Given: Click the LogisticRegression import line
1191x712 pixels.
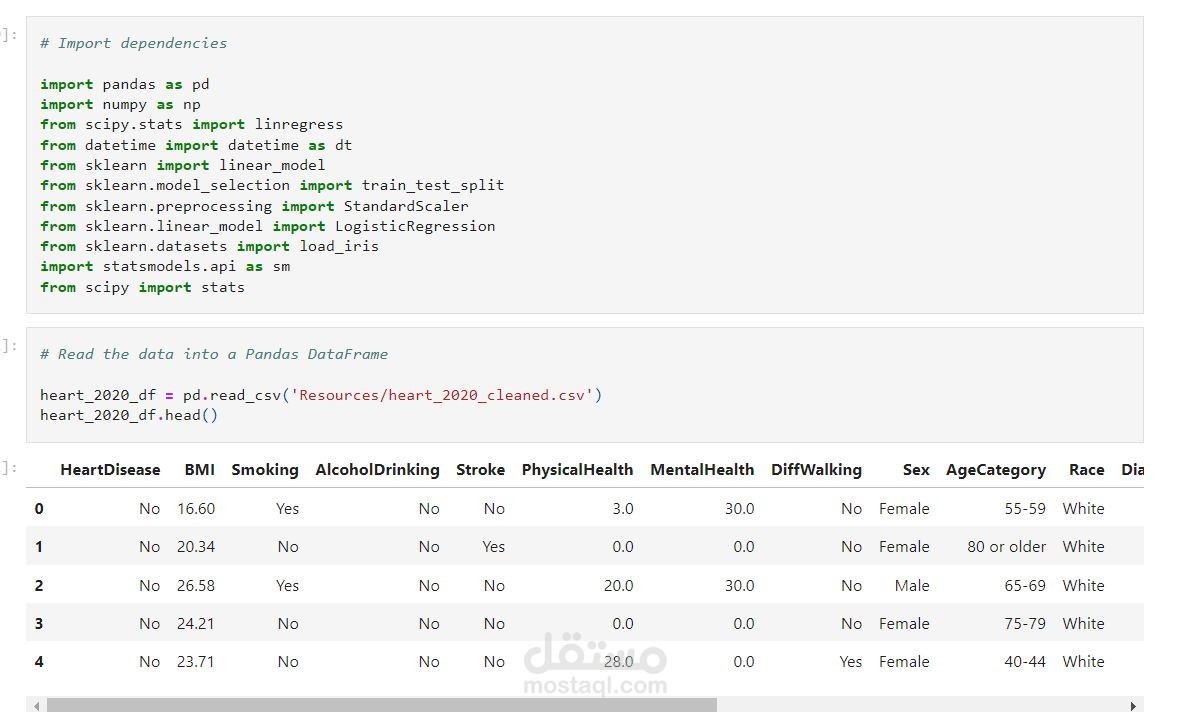Looking at the screenshot, I should click(267, 226).
